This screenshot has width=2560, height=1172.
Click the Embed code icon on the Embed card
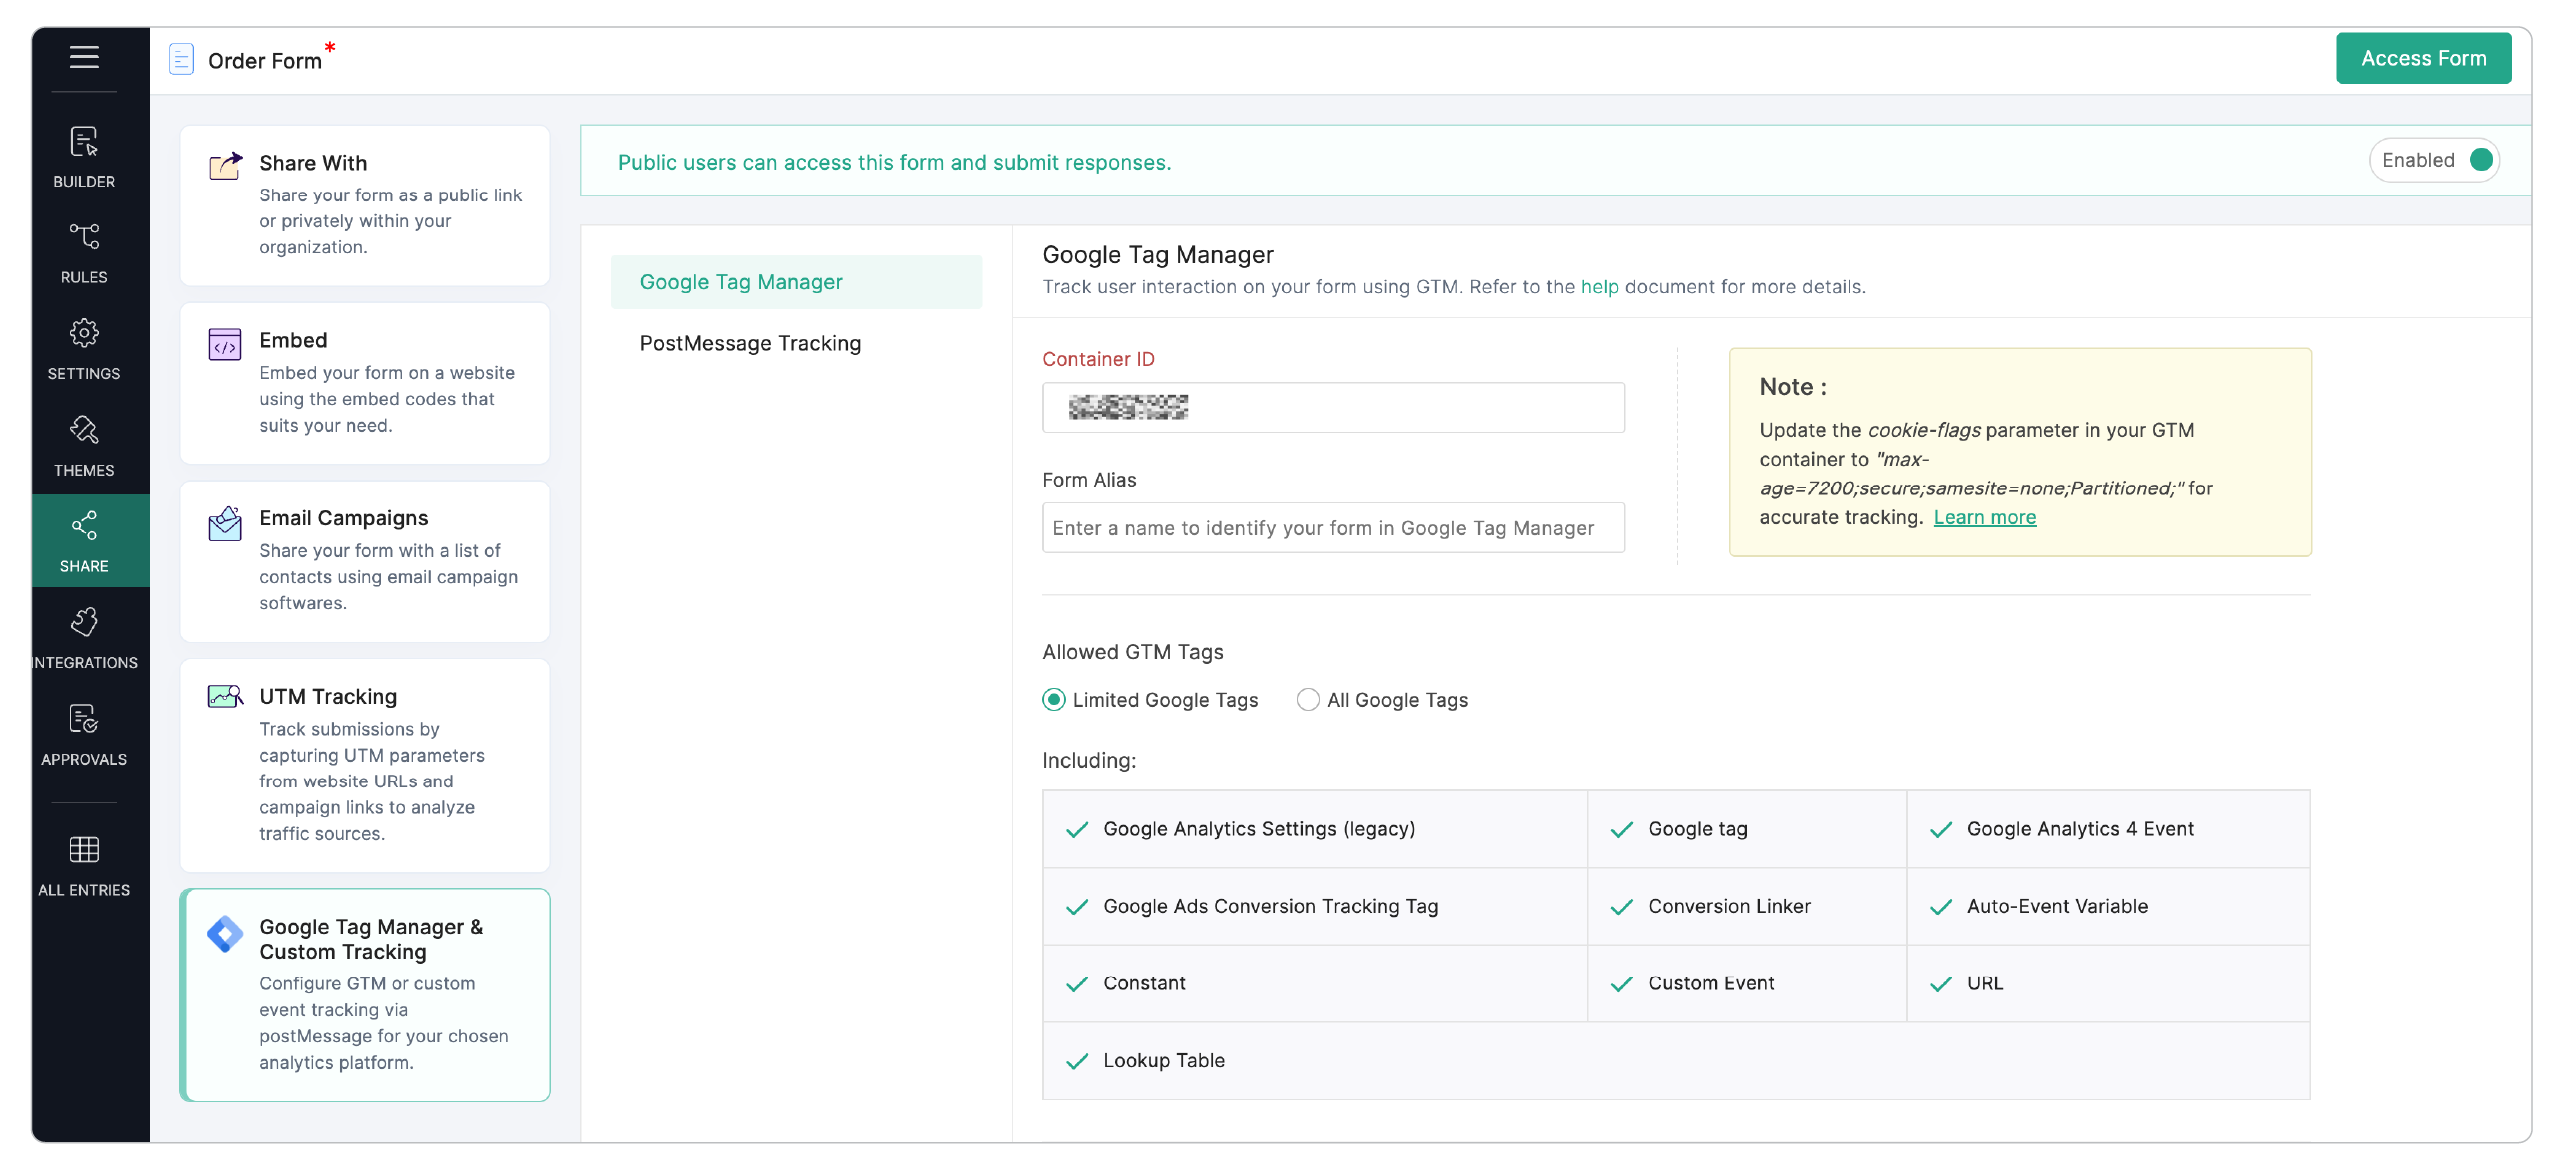pyautogui.click(x=225, y=345)
